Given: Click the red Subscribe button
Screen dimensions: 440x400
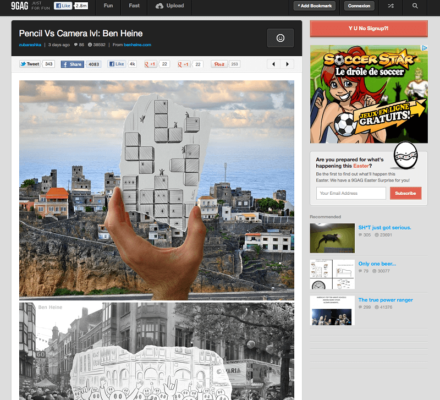Looking at the screenshot, I should pyautogui.click(x=405, y=193).
